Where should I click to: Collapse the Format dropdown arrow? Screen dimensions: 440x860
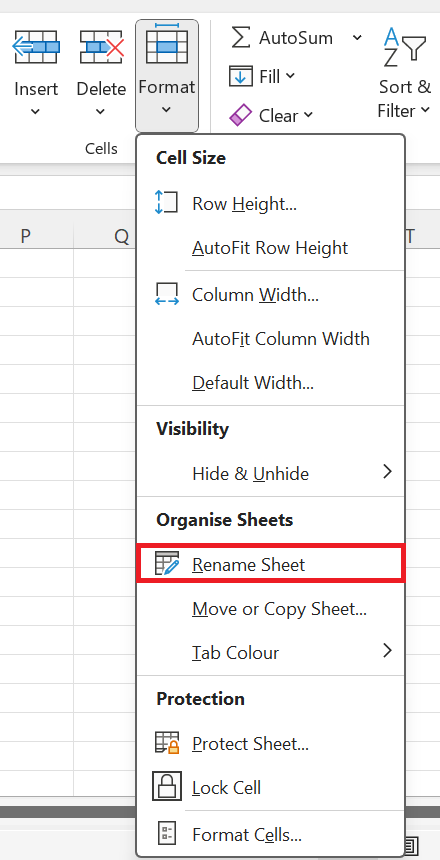[166, 109]
